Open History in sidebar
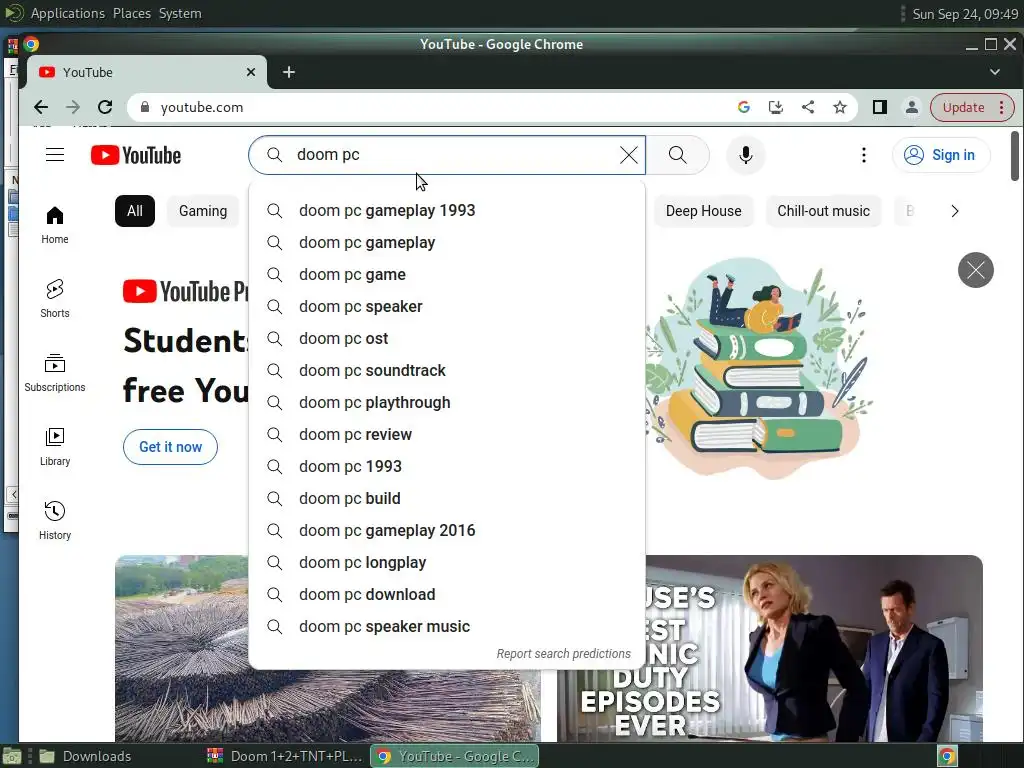 (x=55, y=520)
